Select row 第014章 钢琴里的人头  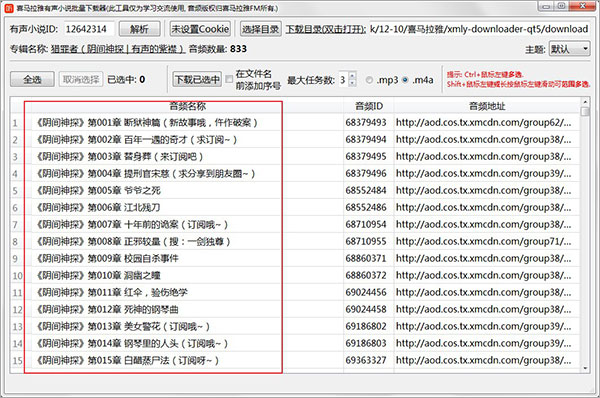click(188, 343)
